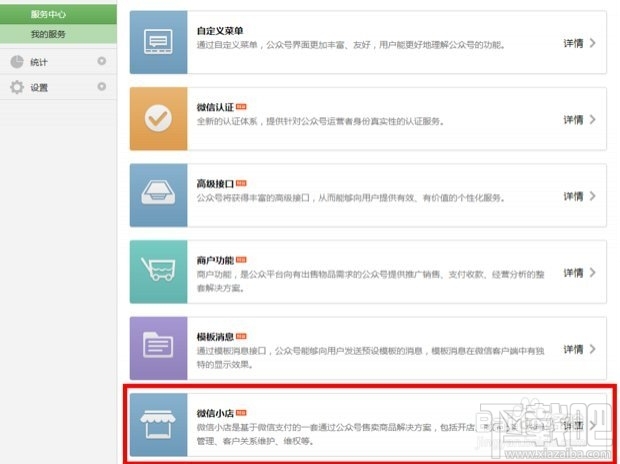Click the new badge beside 微信小店
This screenshot has height=464, width=620.
click(241, 413)
